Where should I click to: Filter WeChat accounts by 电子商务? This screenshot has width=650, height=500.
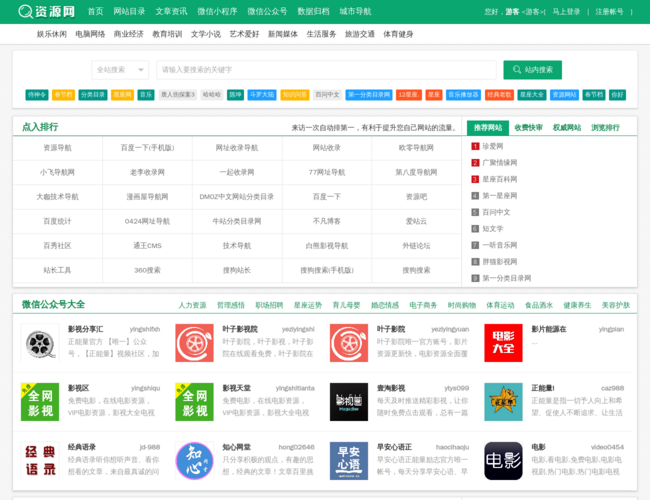coord(423,306)
